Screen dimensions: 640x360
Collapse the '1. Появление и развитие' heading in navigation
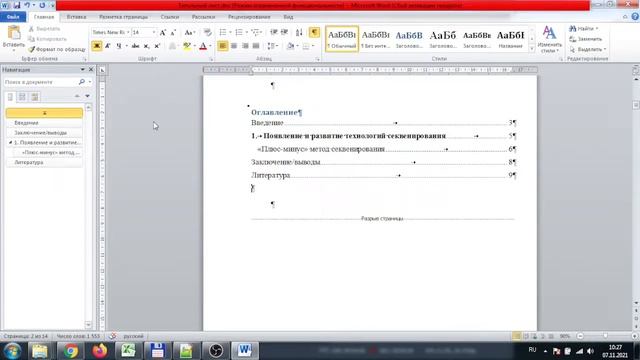[x=11, y=143]
